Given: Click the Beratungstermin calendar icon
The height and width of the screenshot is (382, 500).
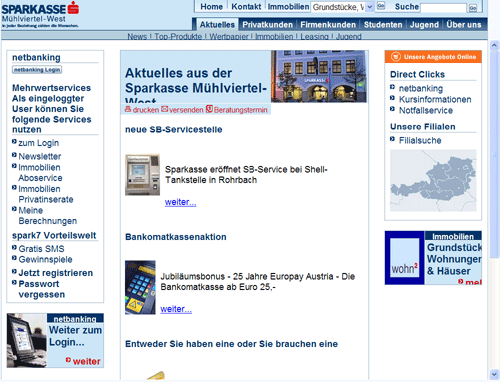Looking at the screenshot, I should (x=209, y=109).
